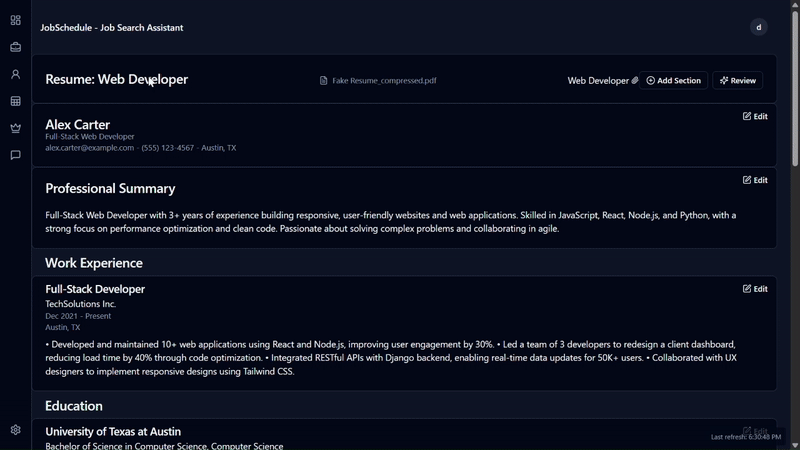The image size is (800, 450).
Task: Open the chat bubble icon in sidebar
Action: 15,155
